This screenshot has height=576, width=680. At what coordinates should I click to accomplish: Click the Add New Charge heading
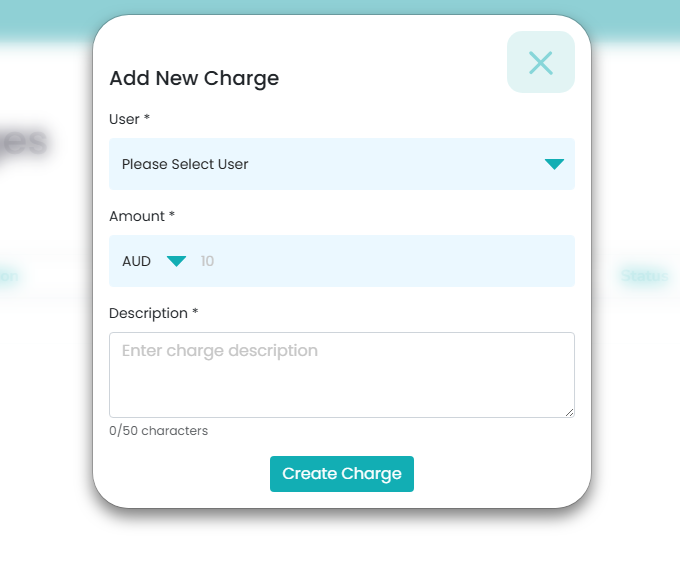194,78
